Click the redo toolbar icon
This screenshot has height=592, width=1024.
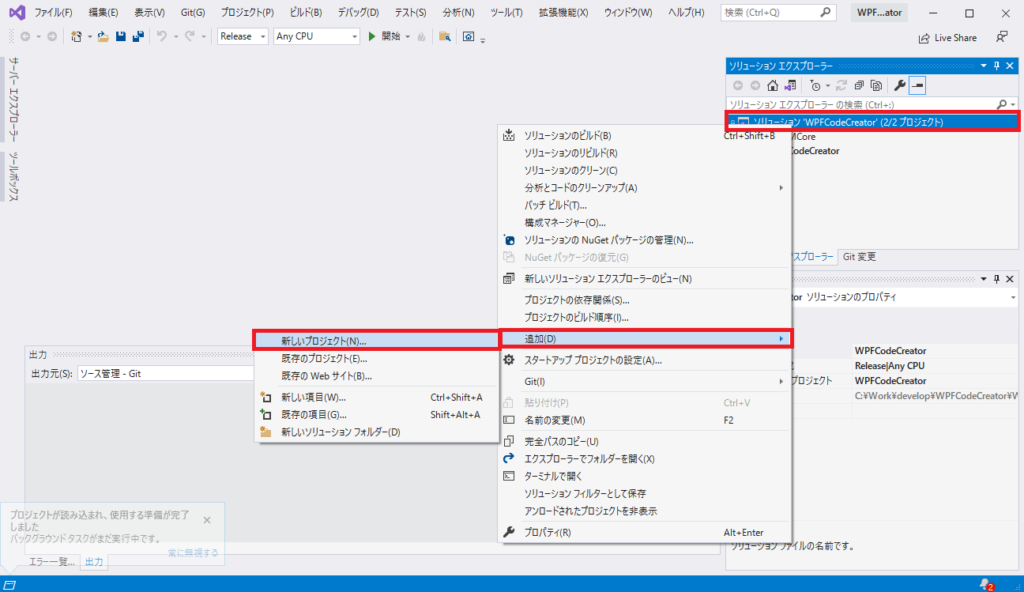189,37
